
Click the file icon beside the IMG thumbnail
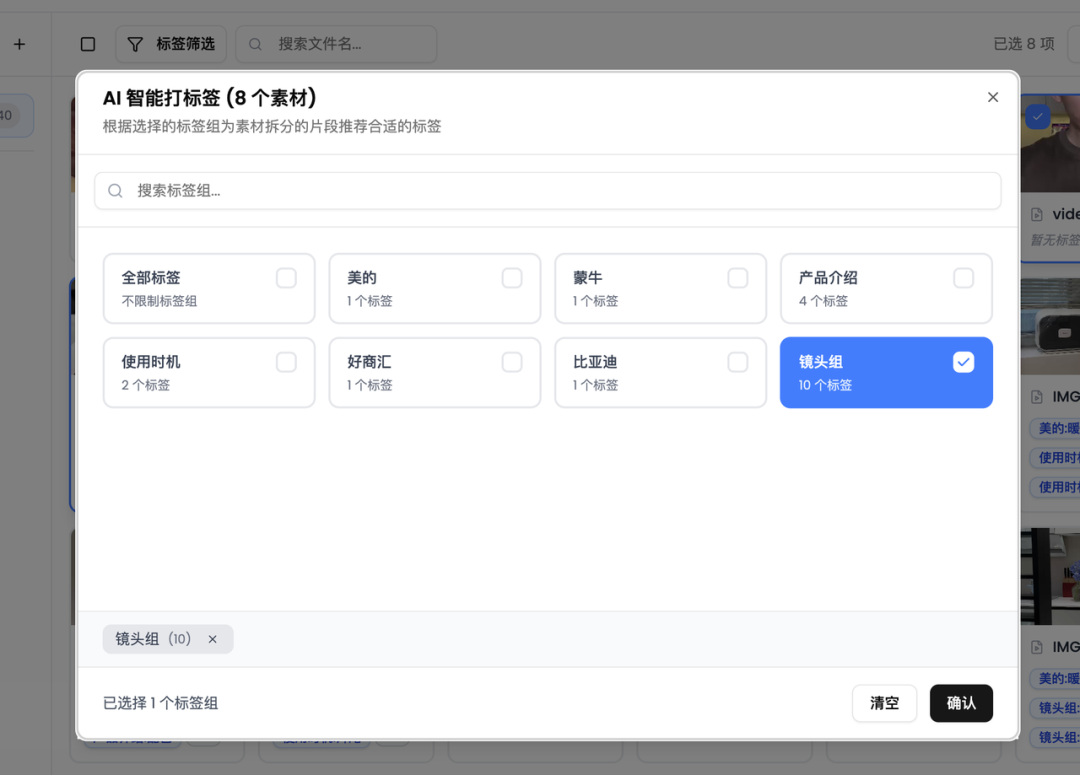(1035, 396)
